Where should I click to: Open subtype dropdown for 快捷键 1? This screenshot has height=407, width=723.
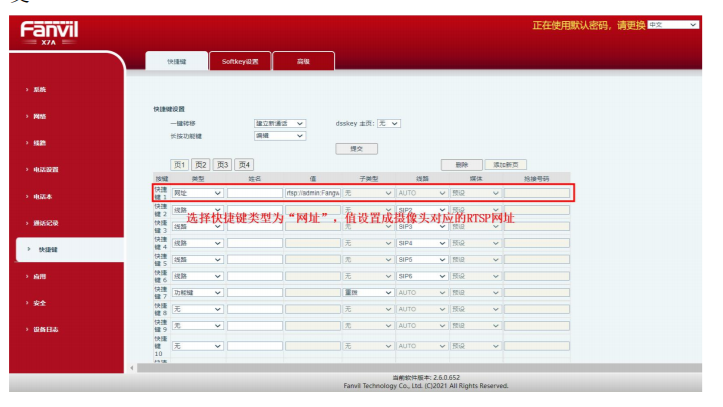[x=368, y=194]
